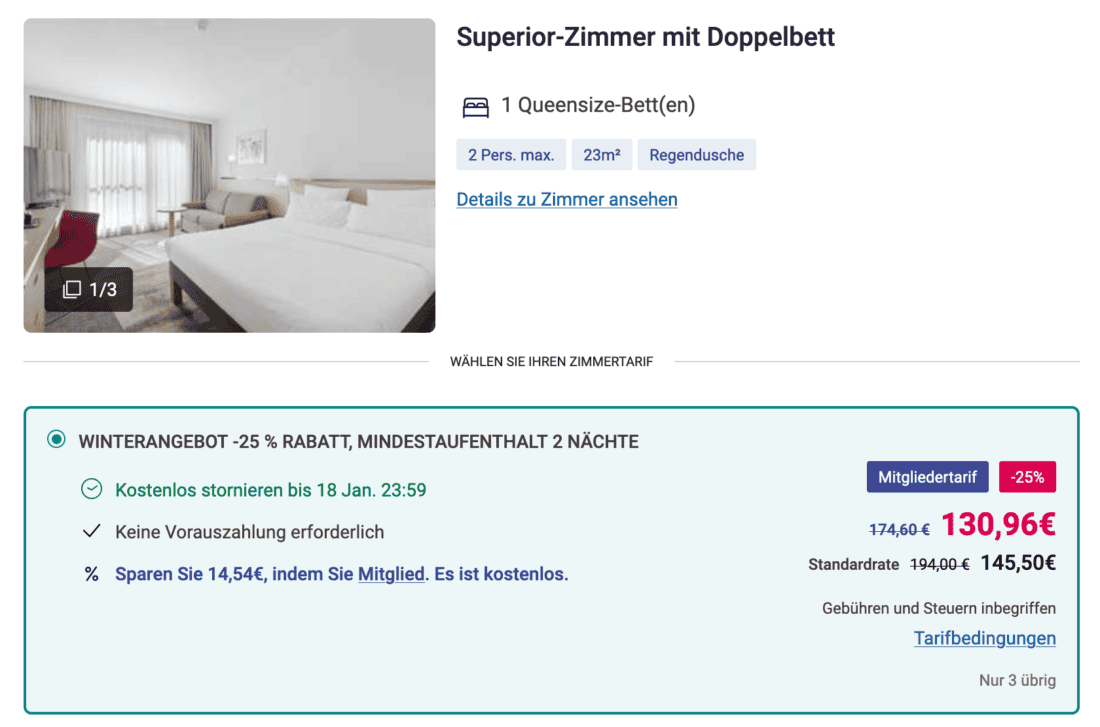
Task: Click the Mitglied membership link
Action: [391, 574]
